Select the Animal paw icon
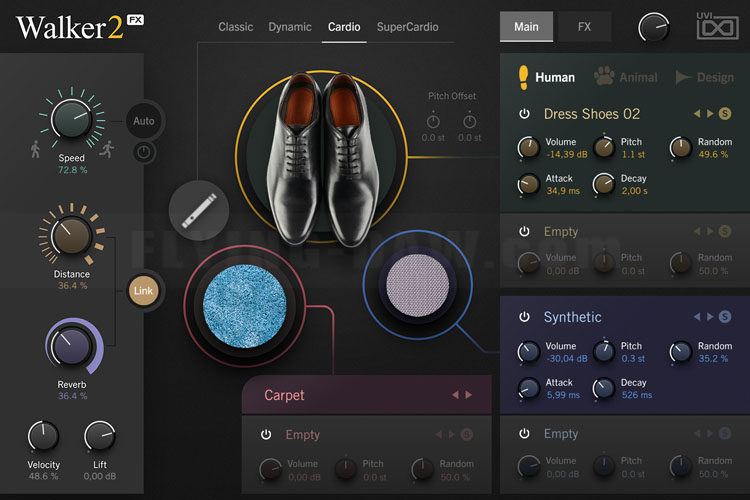750x500 pixels. (604, 77)
